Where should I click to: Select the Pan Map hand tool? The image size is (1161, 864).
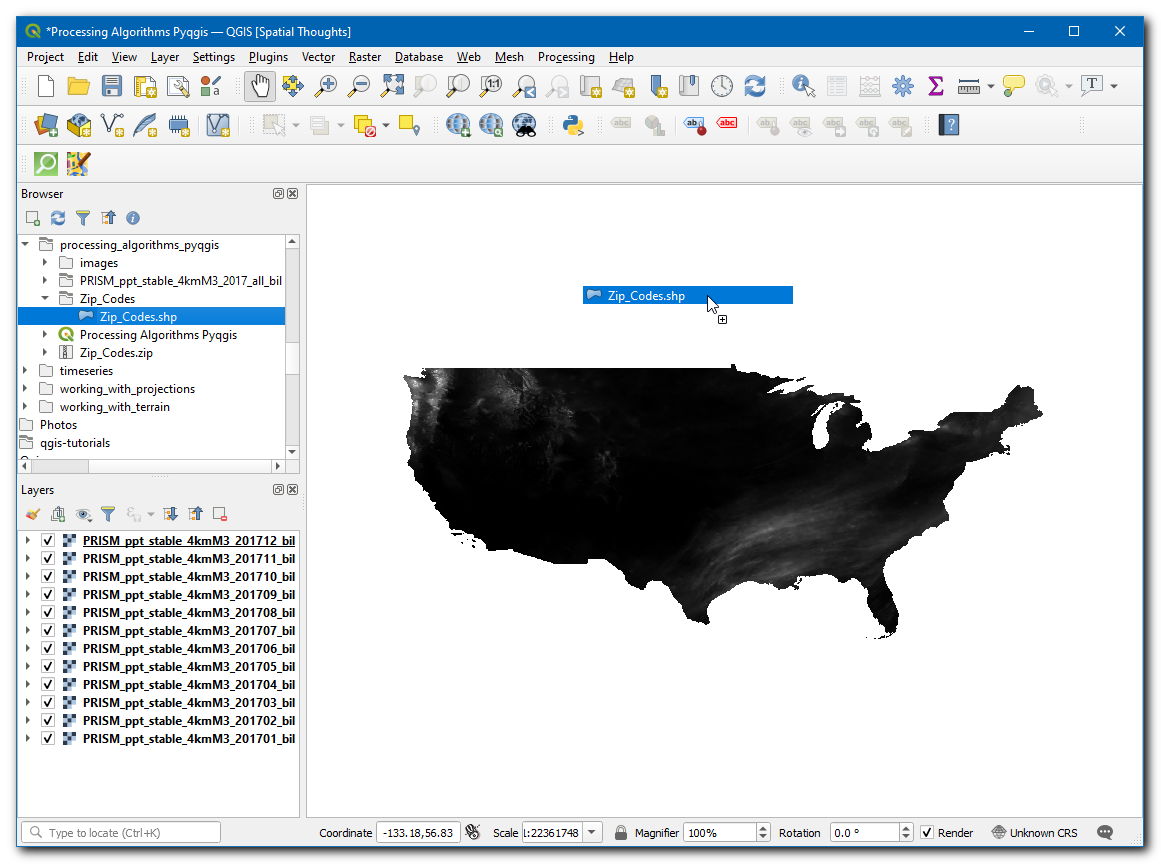point(259,86)
